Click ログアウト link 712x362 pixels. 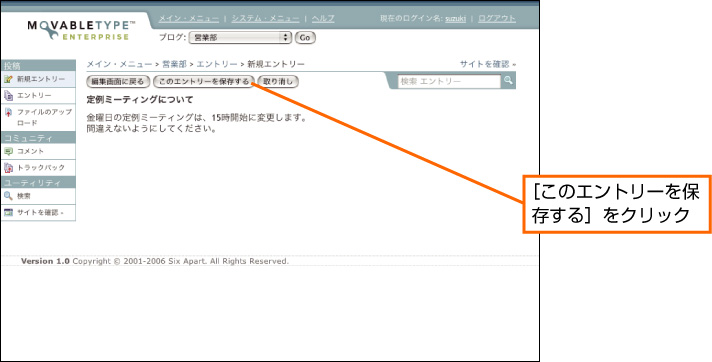[x=497, y=19]
